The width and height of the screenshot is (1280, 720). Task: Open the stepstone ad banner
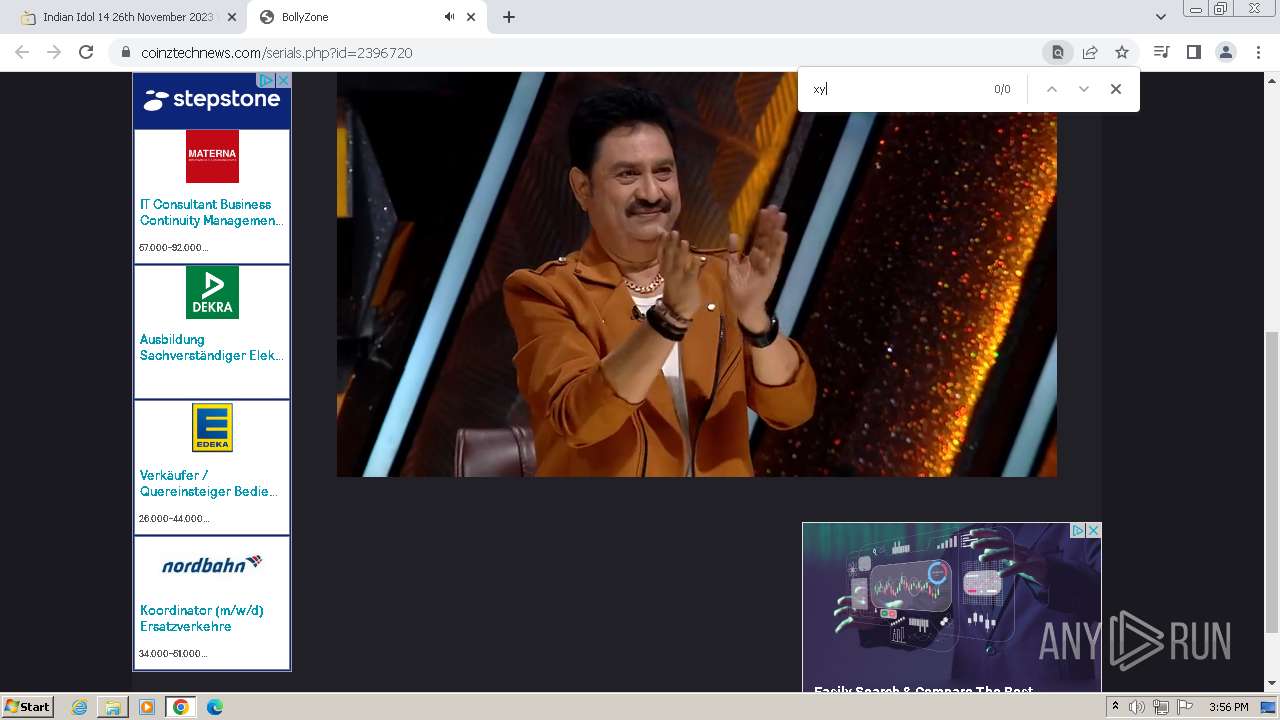(x=212, y=101)
